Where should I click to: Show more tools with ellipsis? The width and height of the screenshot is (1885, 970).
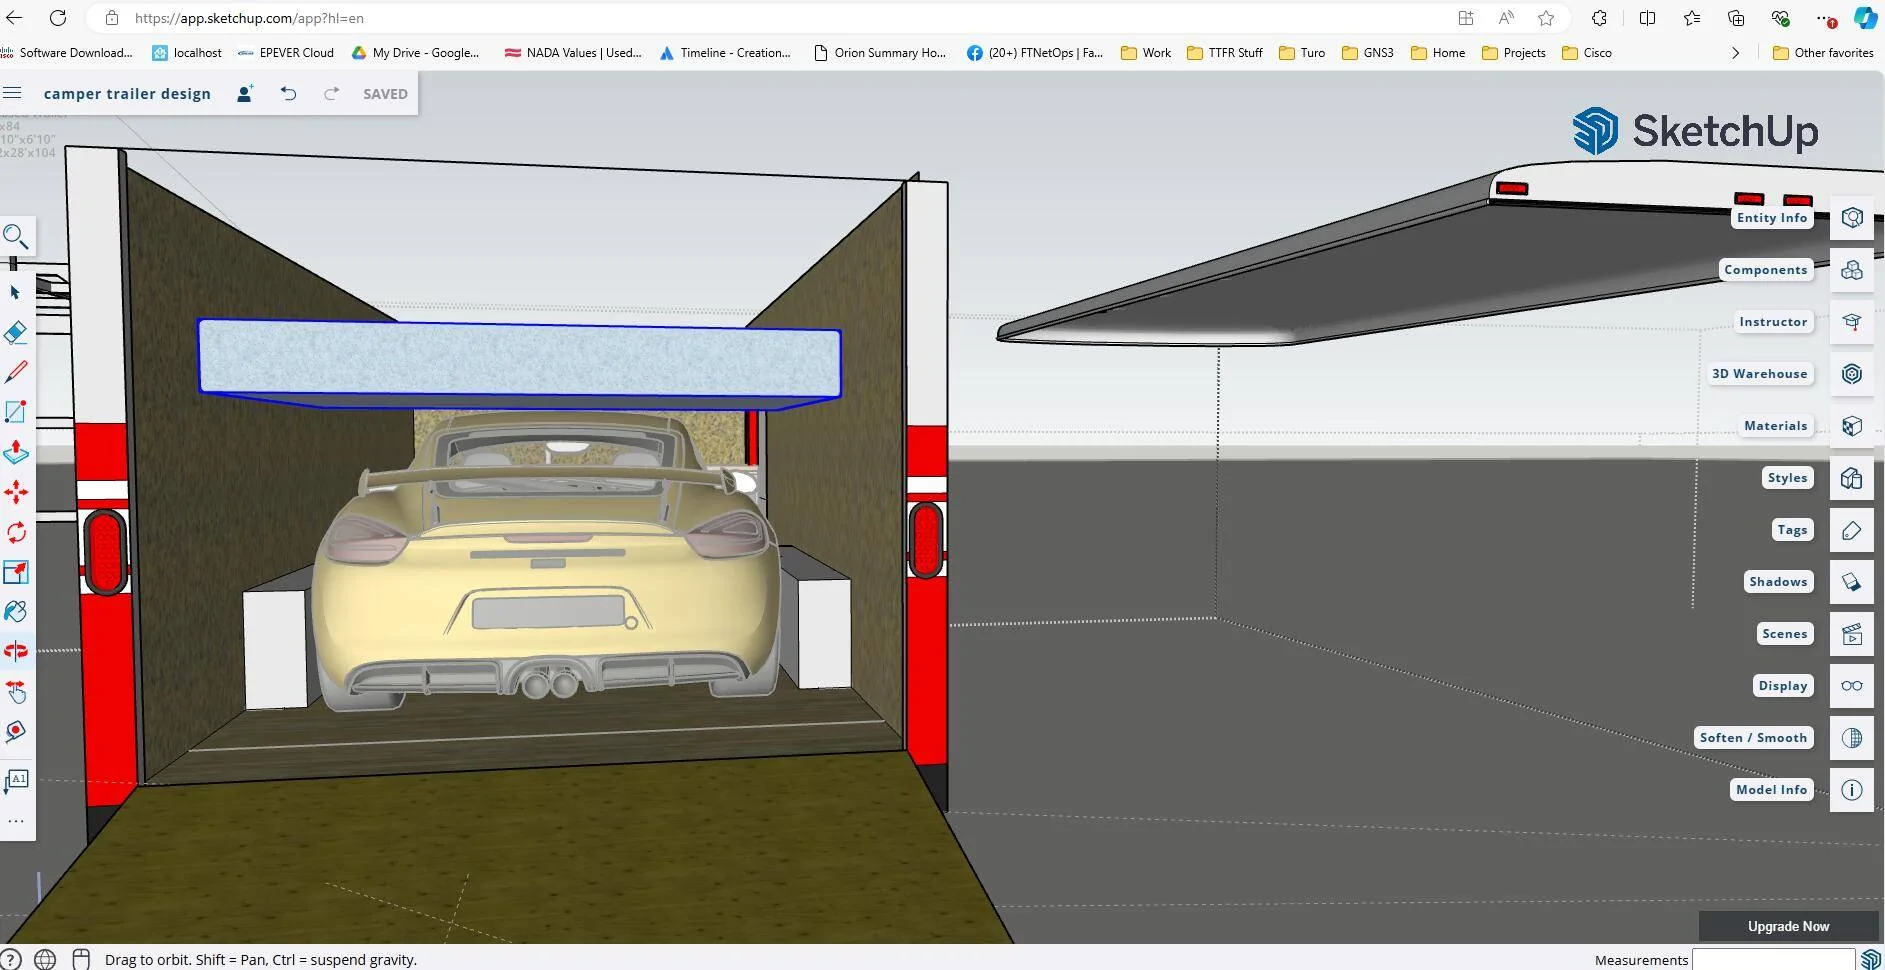pyautogui.click(x=16, y=821)
